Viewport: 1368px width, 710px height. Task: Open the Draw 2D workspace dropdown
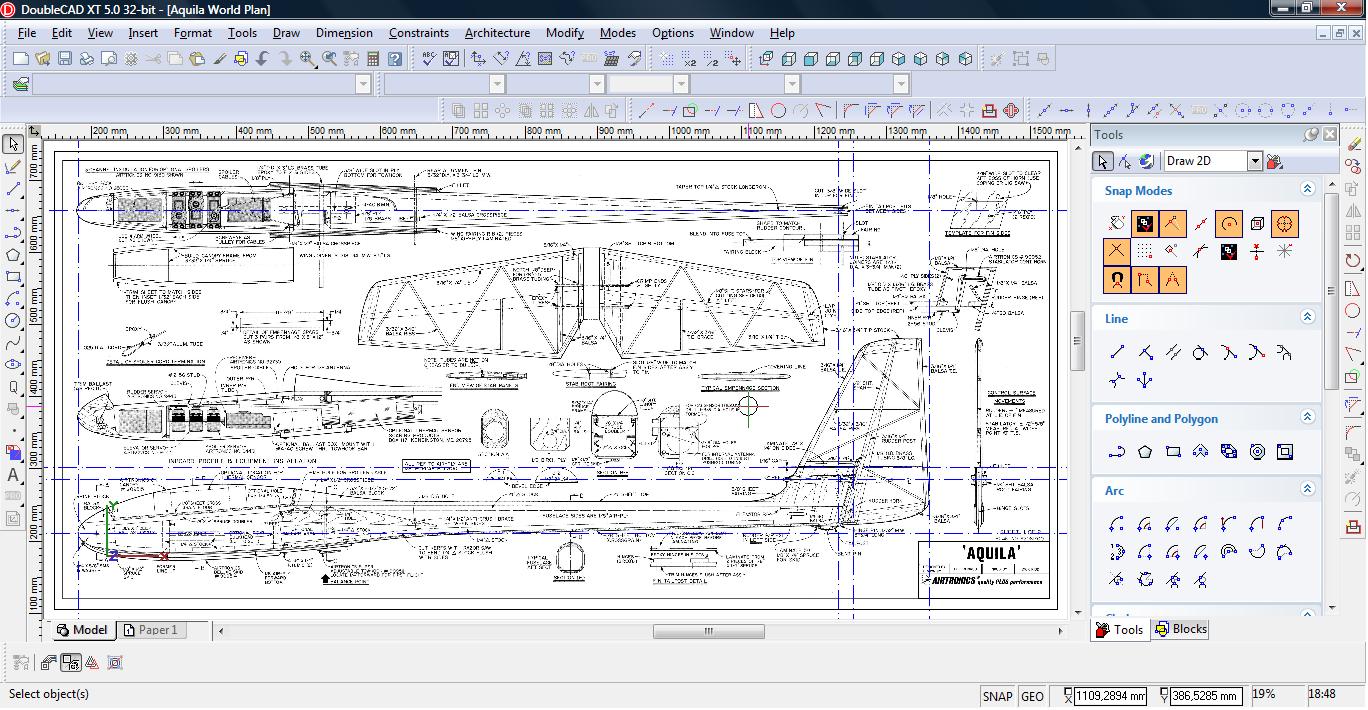[x=1254, y=161]
